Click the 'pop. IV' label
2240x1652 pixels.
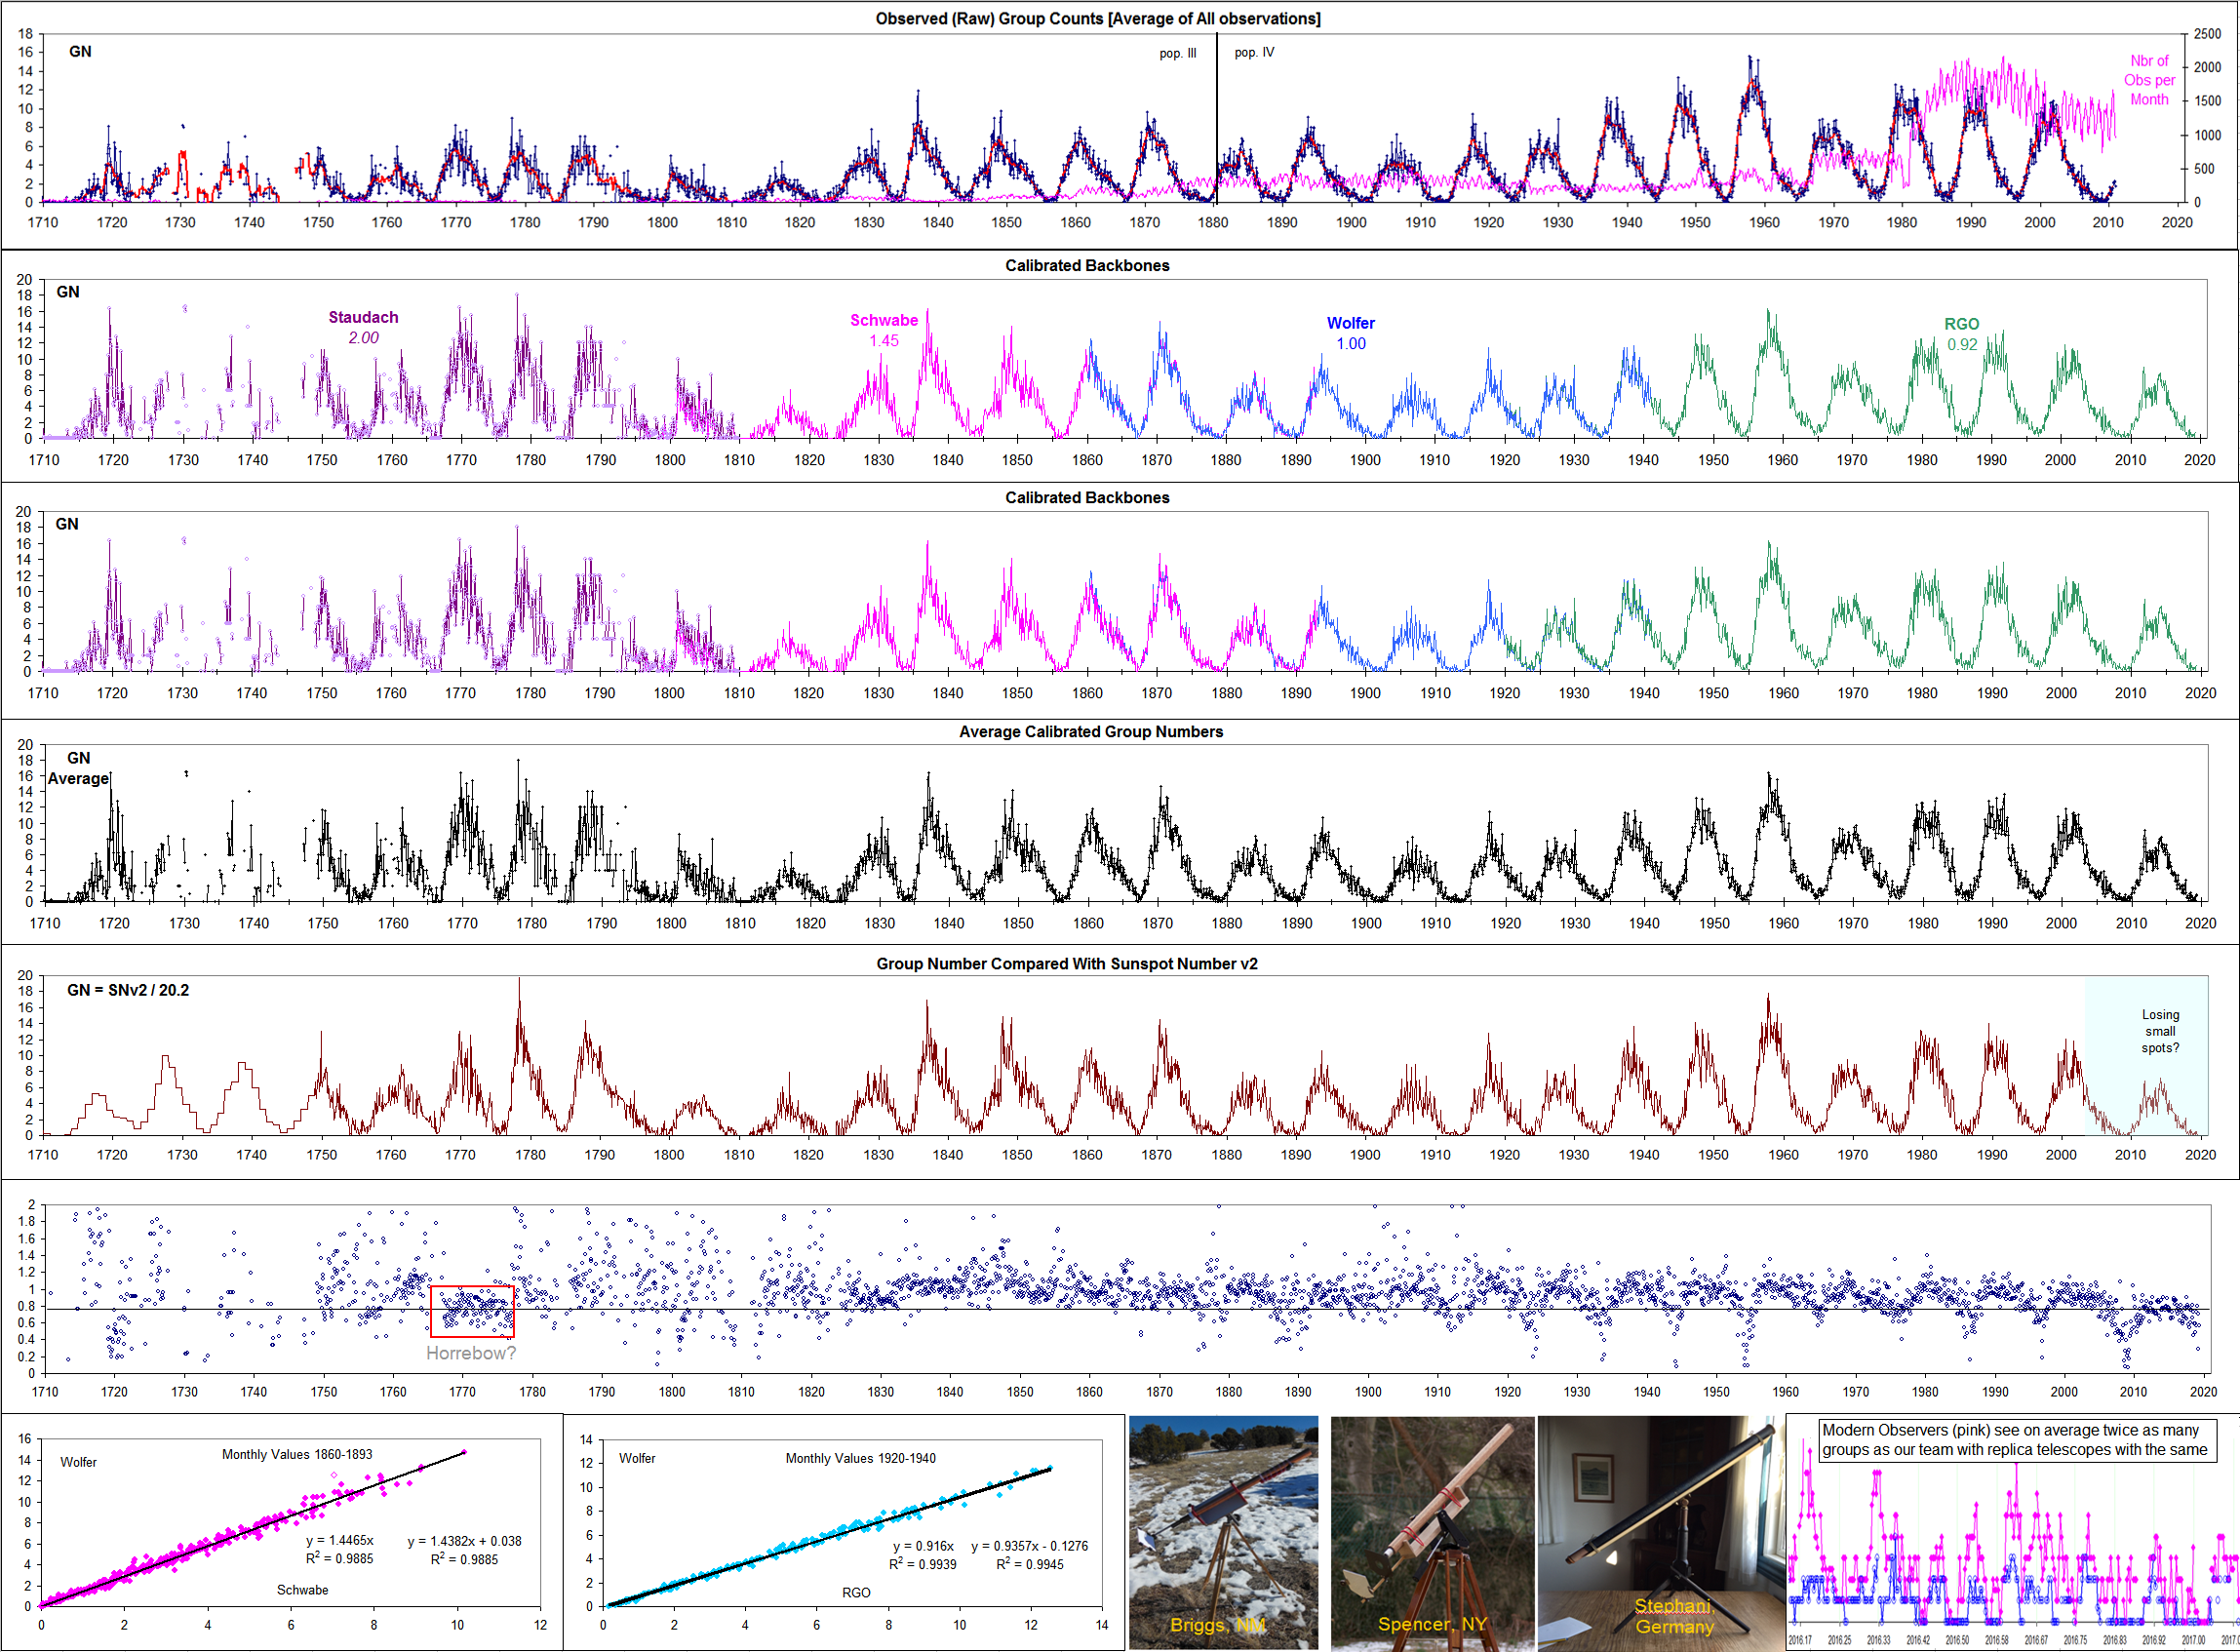tap(1254, 52)
